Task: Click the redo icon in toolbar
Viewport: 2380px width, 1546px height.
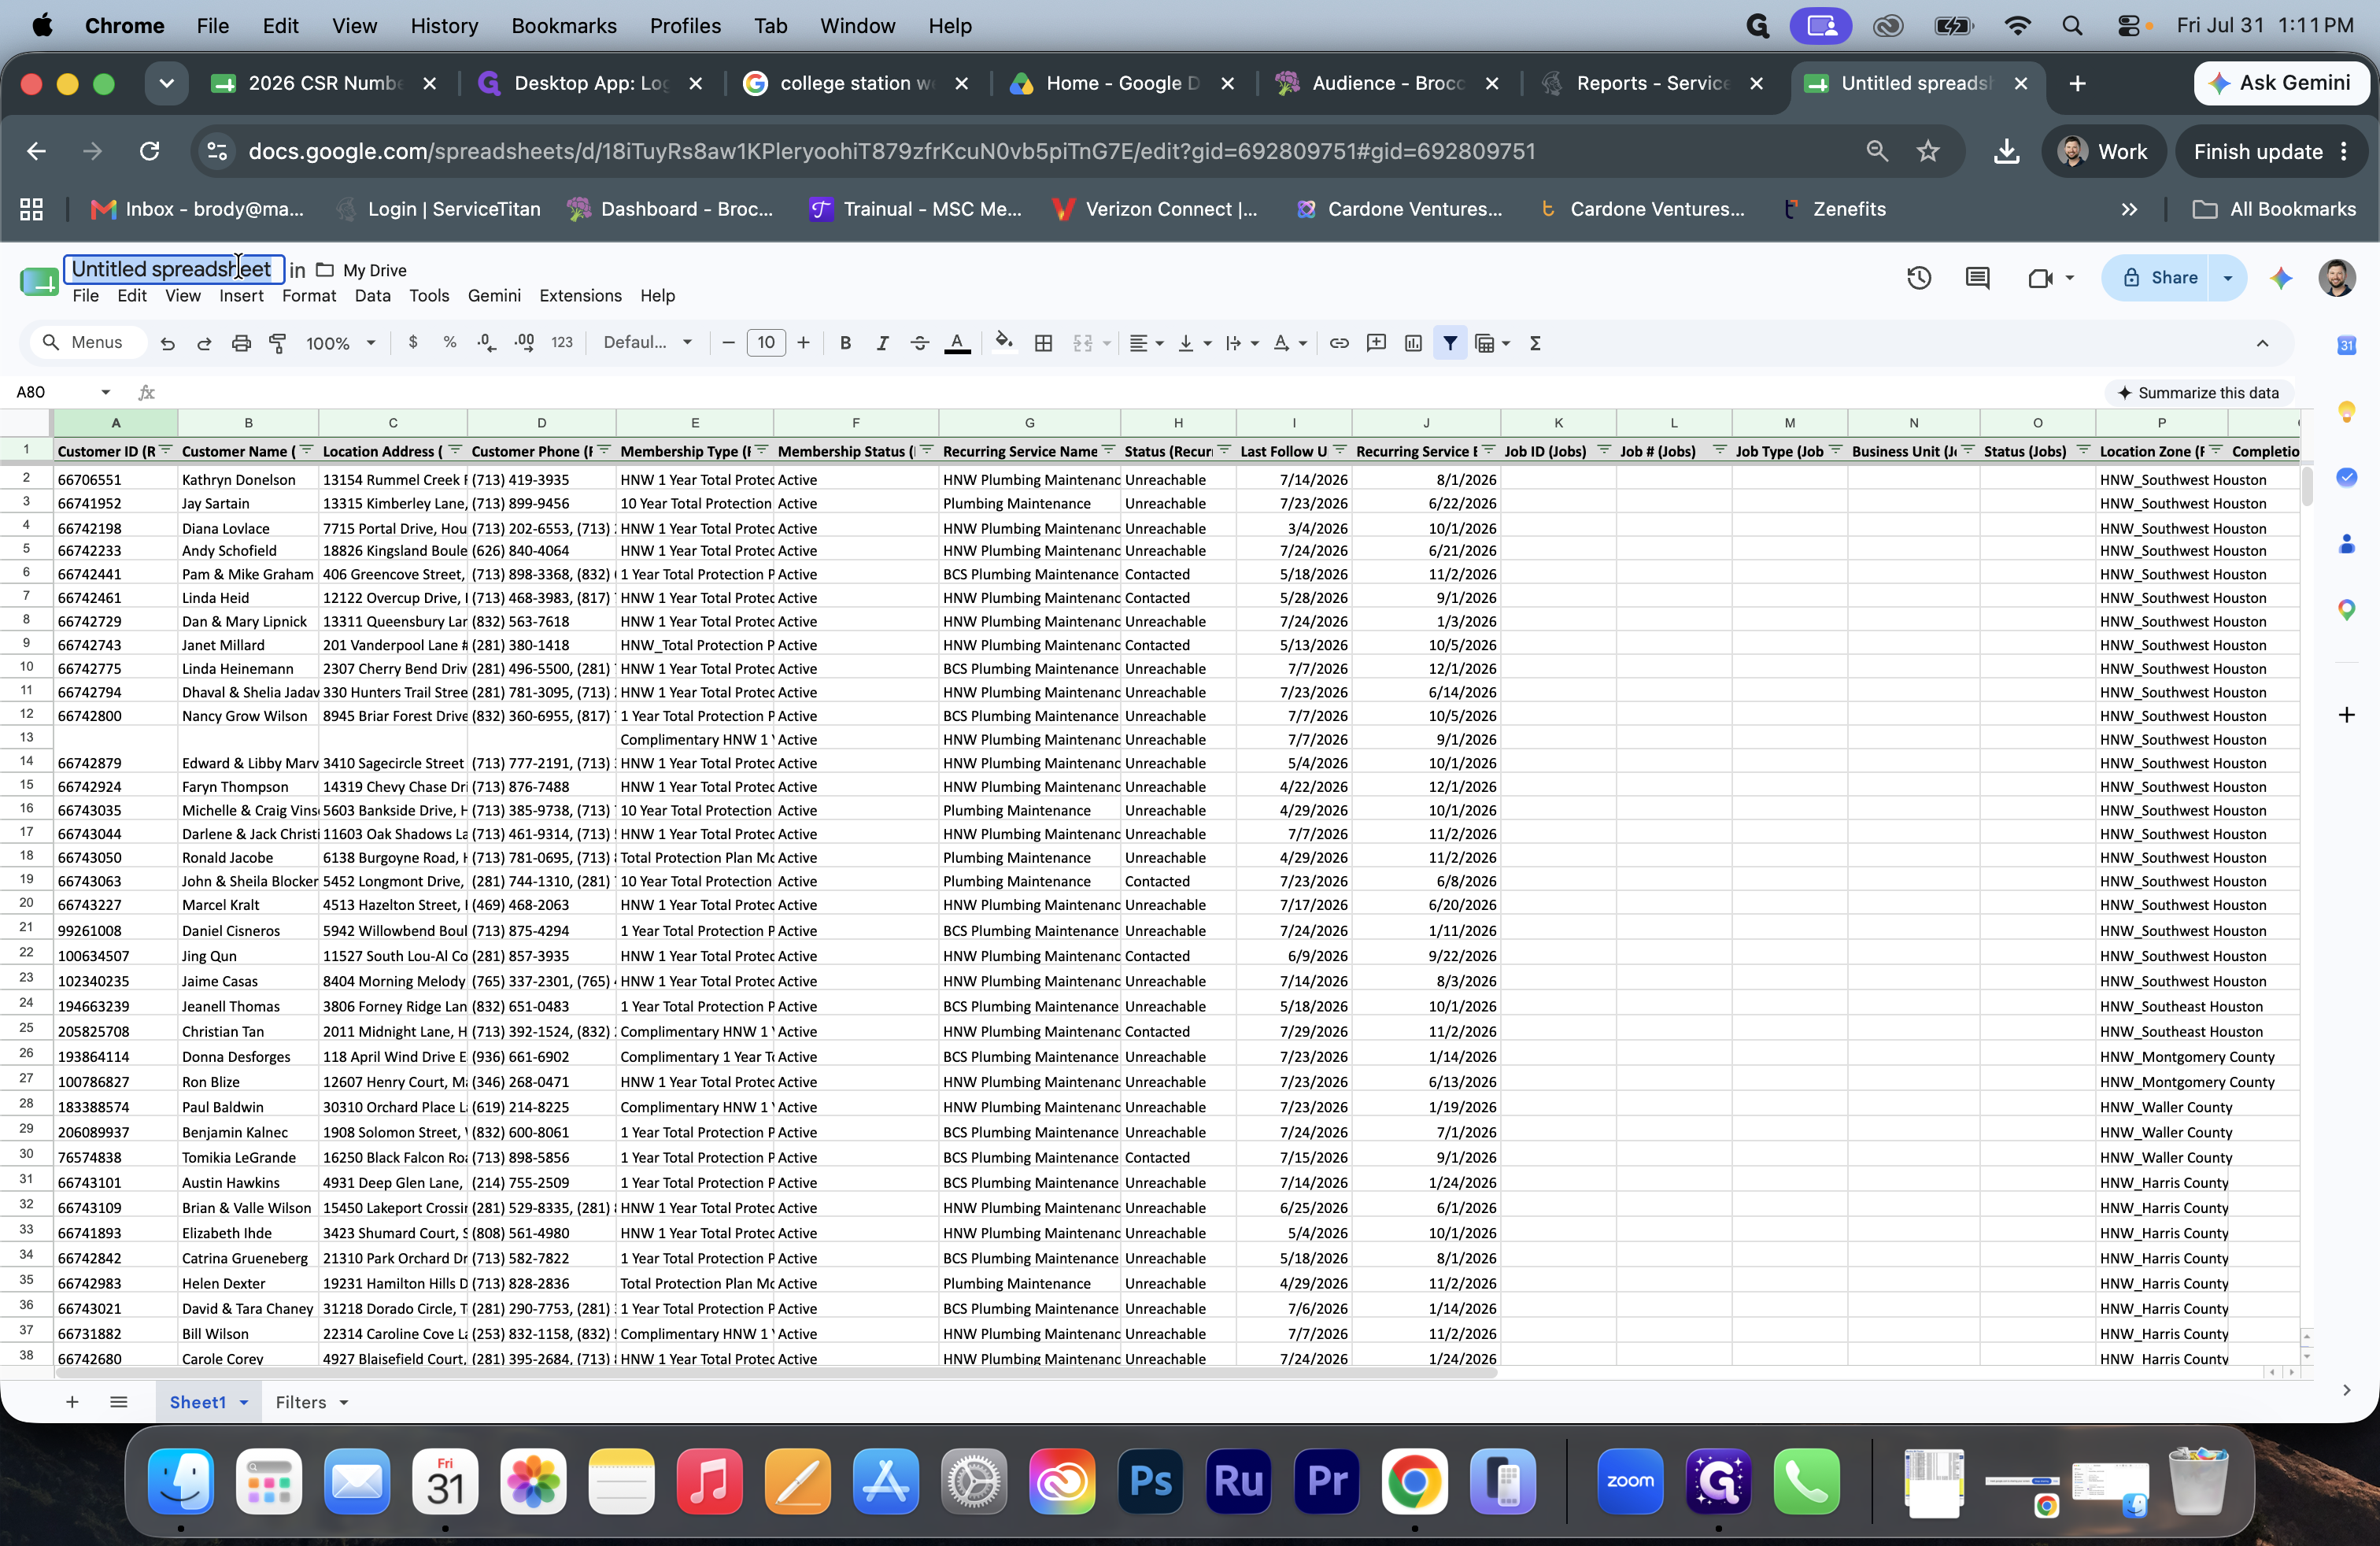Action: coord(204,343)
